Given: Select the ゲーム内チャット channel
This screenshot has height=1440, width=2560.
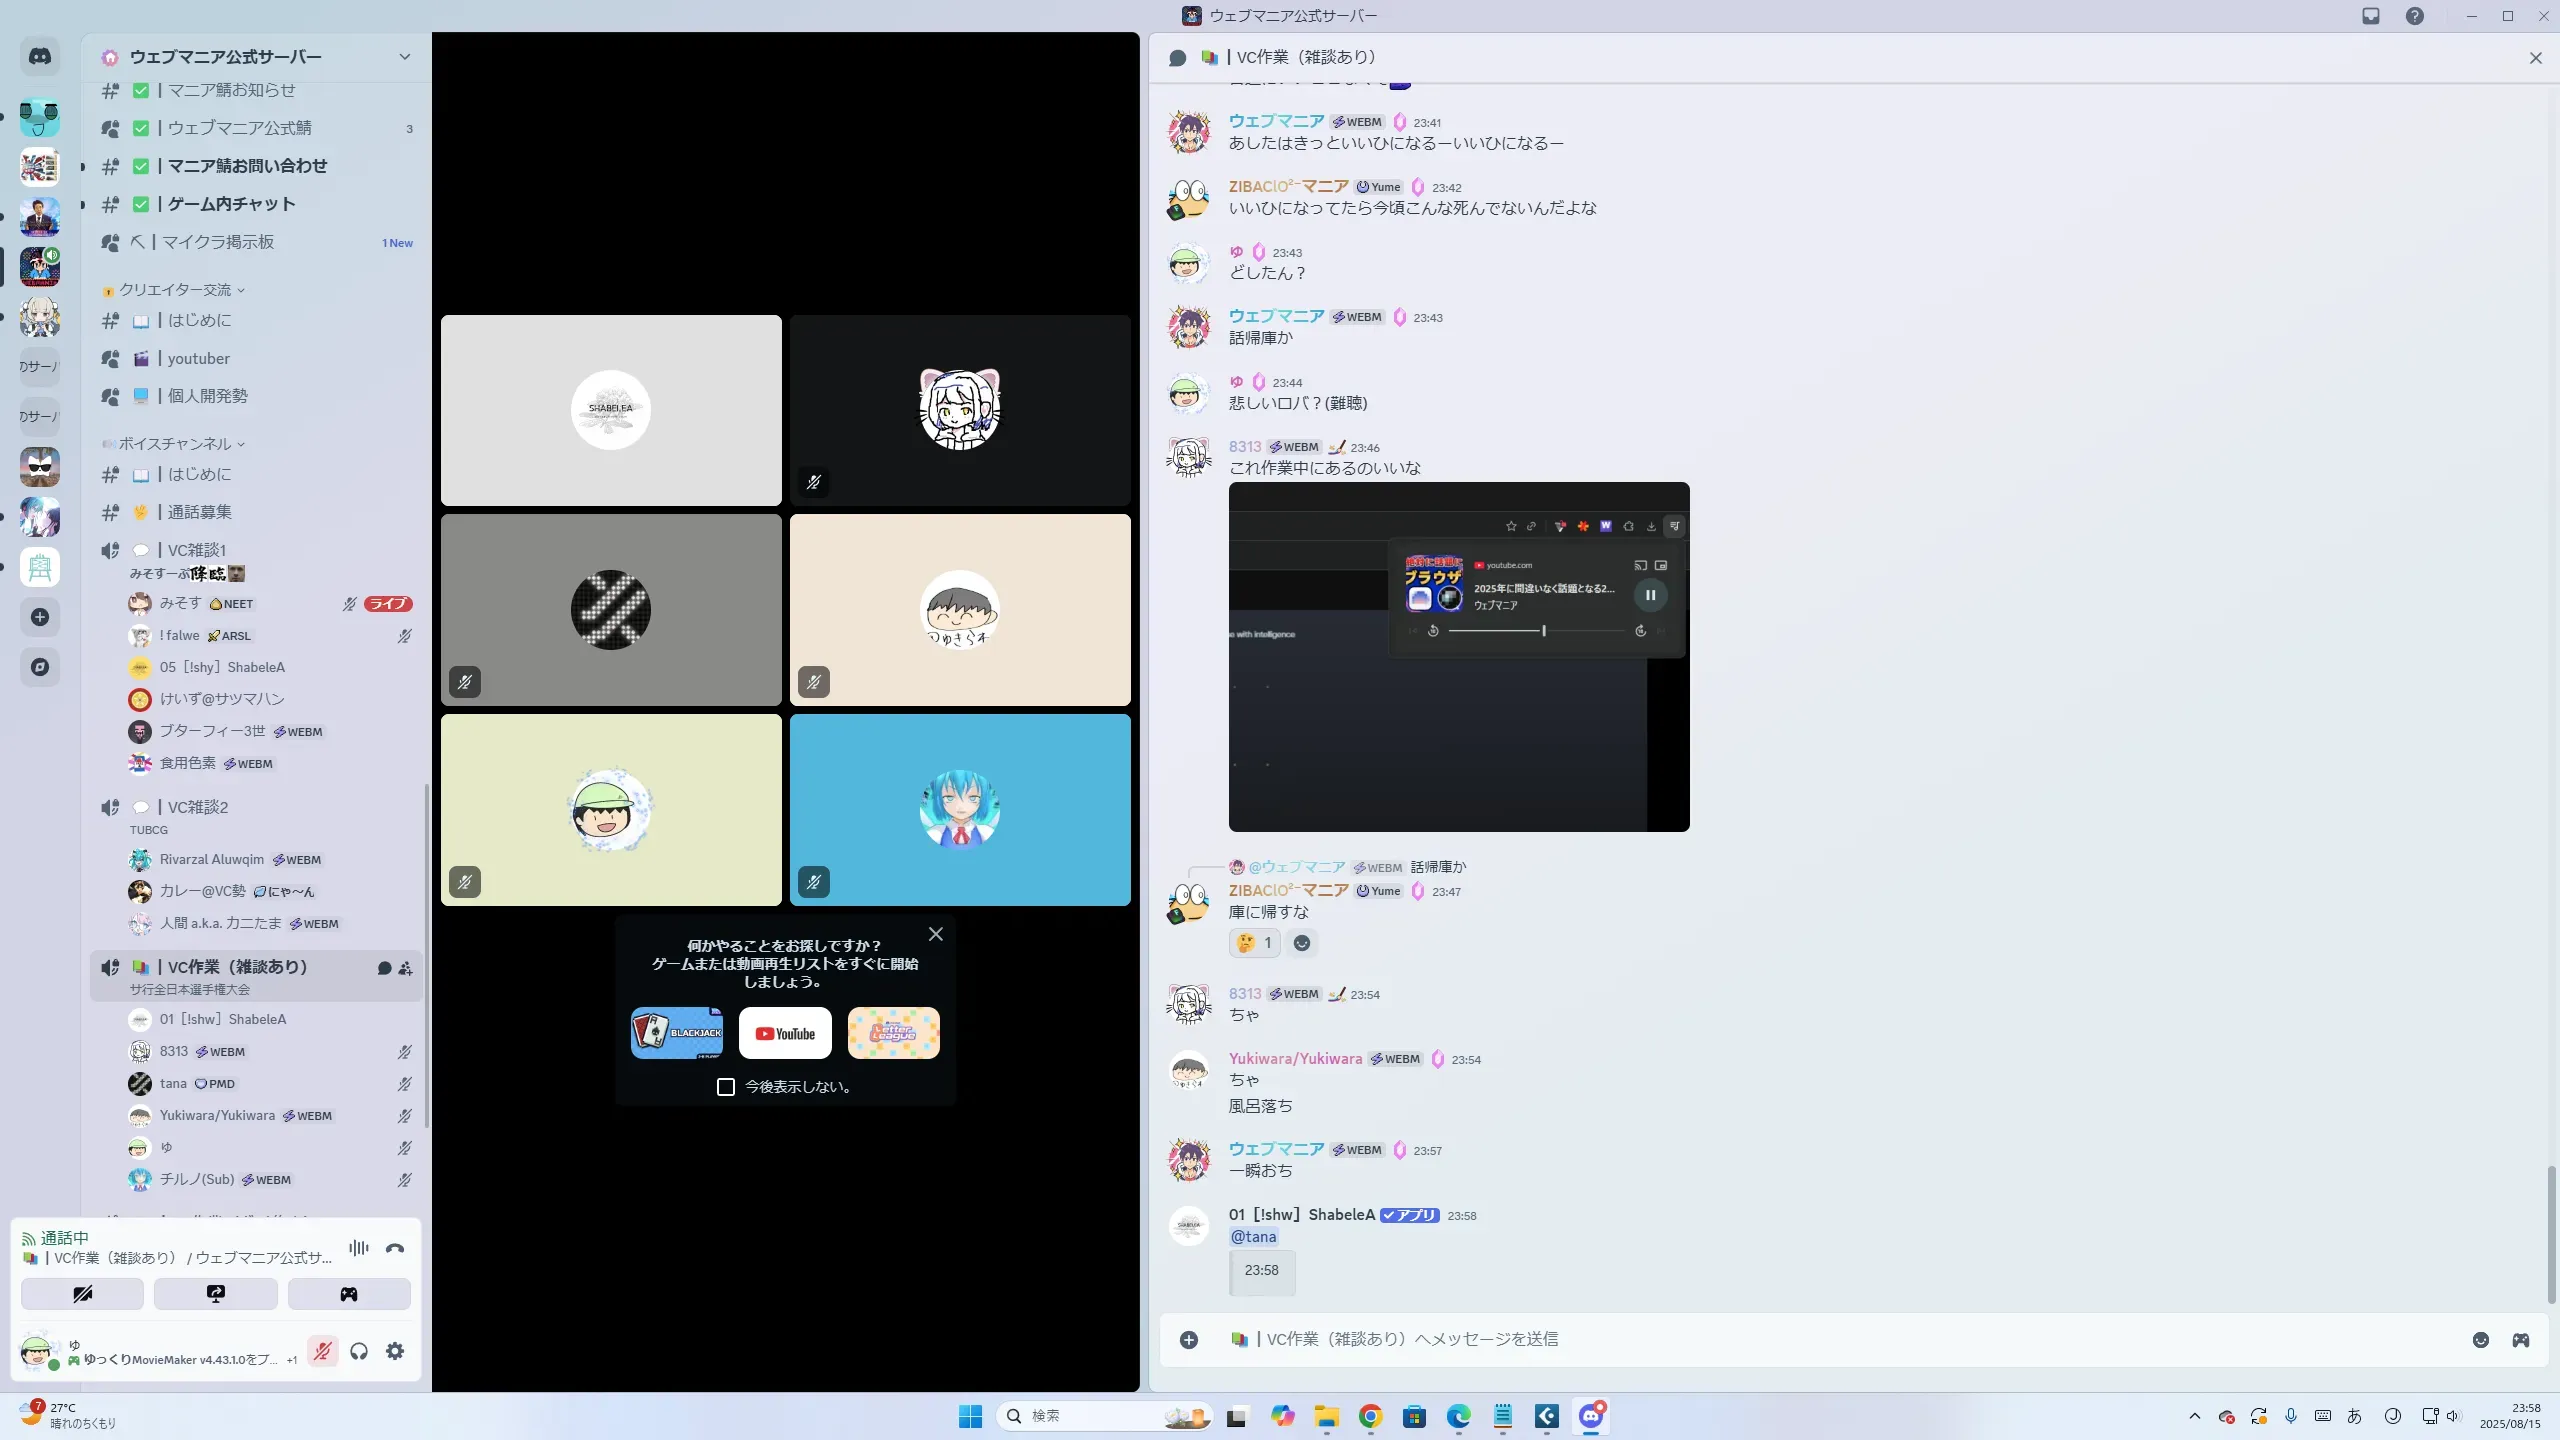Looking at the screenshot, I should [231, 204].
